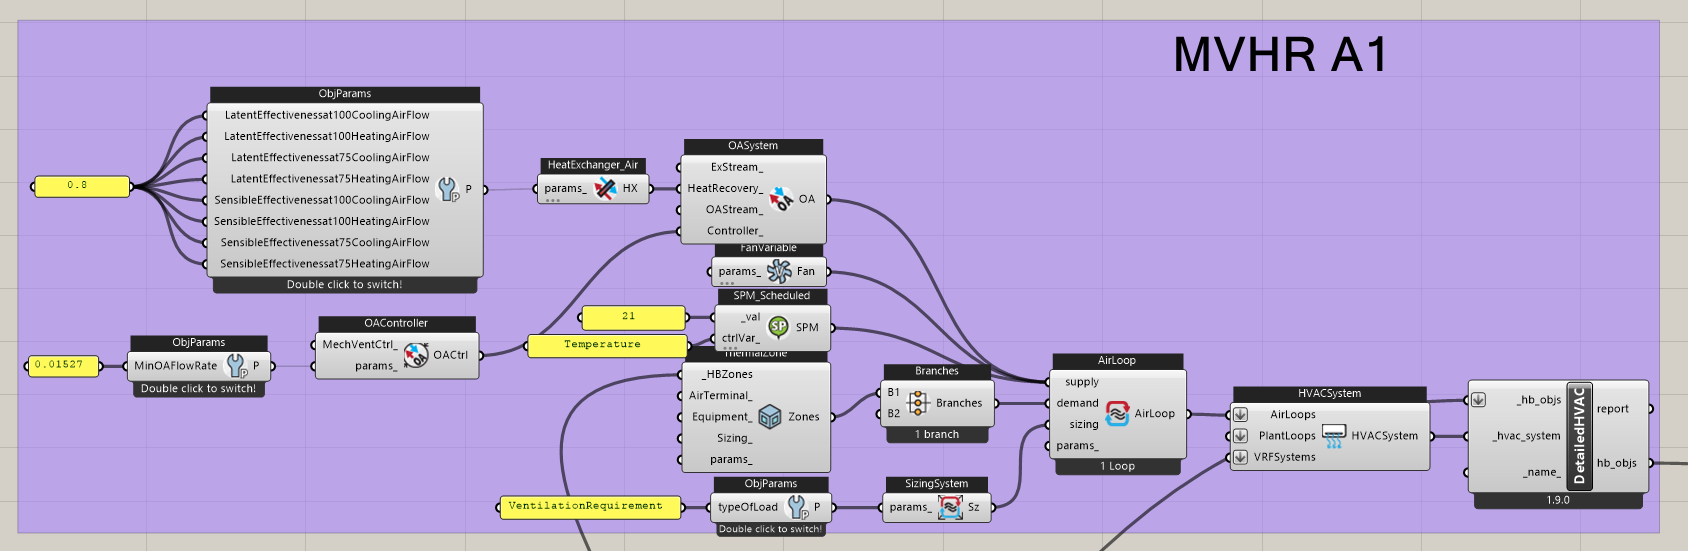Viewport: 1688px width, 551px height.
Task: Click the arrow beside the _hb_objs input
Action: pos(1478,400)
